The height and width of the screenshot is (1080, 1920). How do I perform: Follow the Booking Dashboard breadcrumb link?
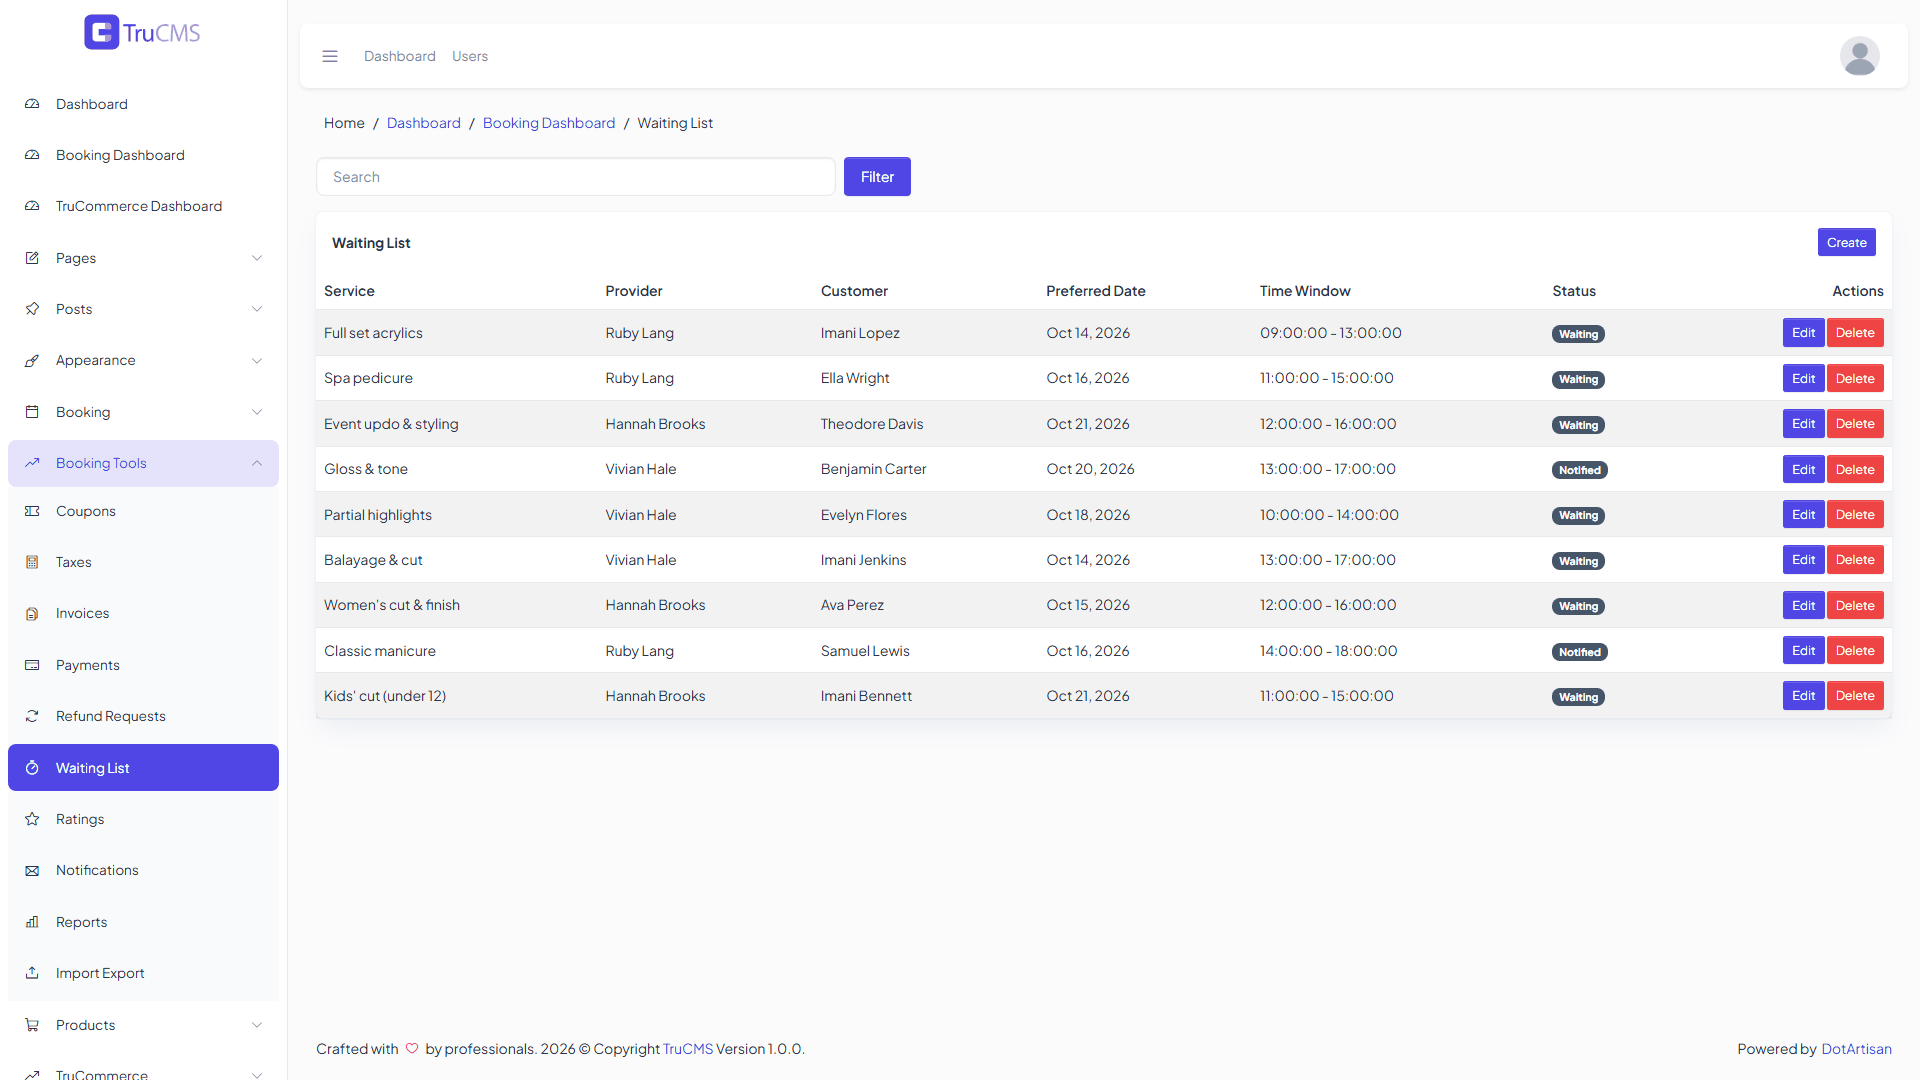click(549, 123)
